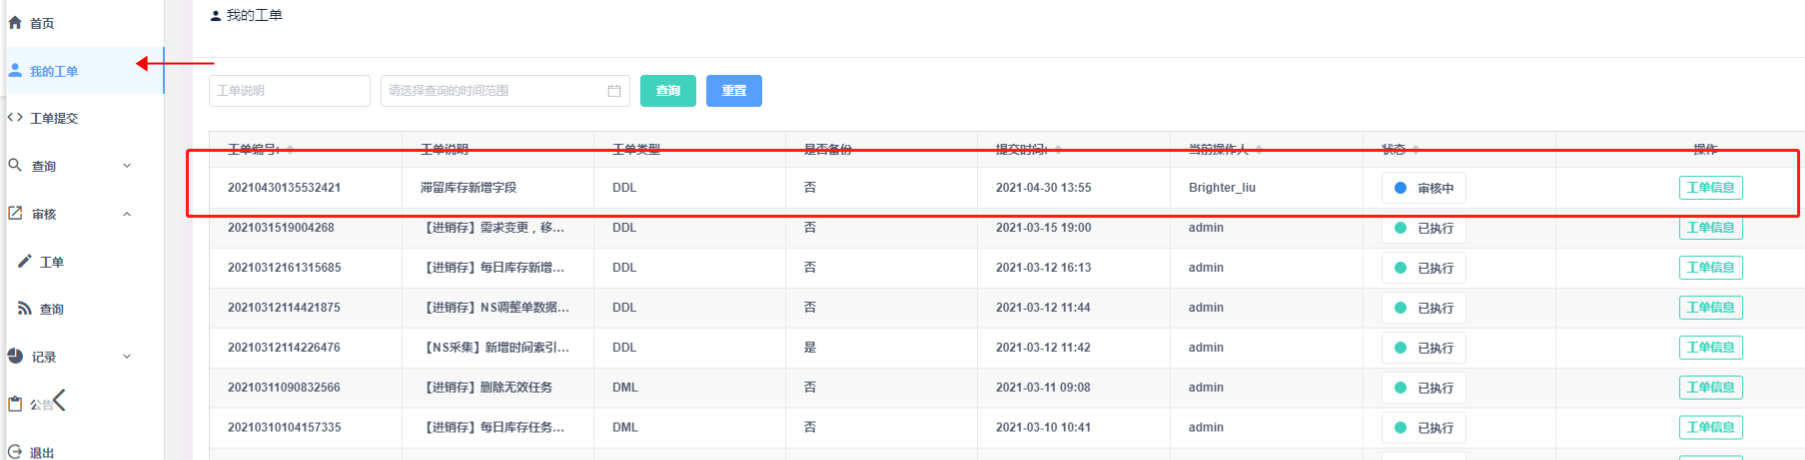
Task: Click the edit-square icon beside 审核
Action: 15,213
